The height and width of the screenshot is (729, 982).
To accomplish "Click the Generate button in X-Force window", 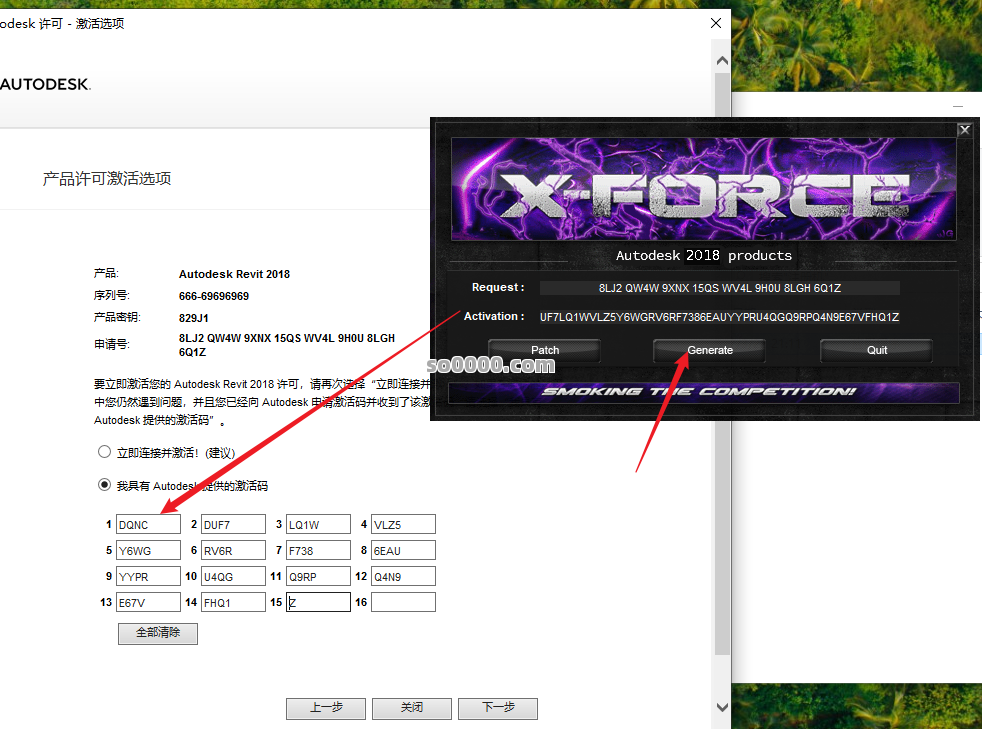I will (710, 350).
